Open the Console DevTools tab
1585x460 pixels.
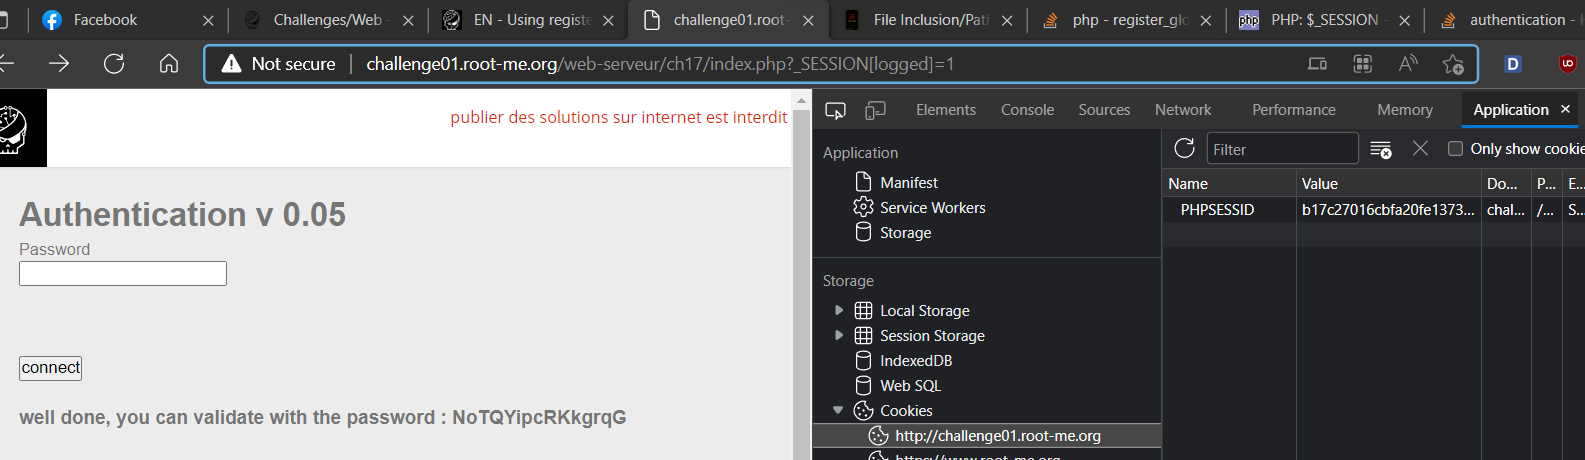pos(1027,110)
